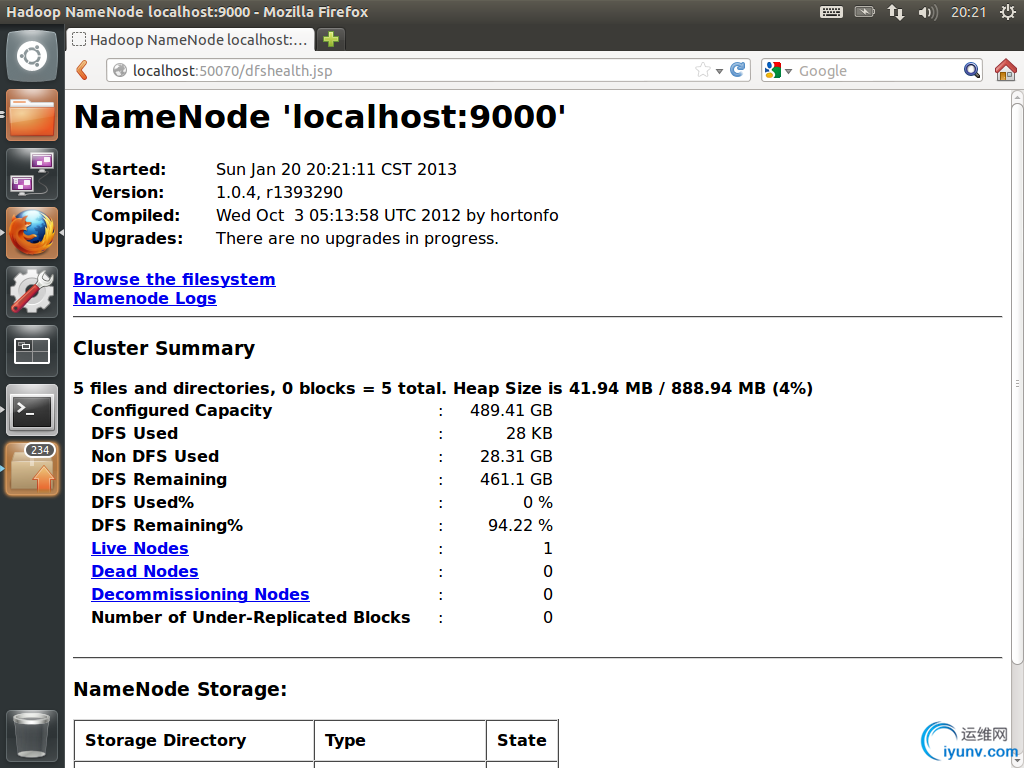Screen dimensions: 1024x768
Task: Click the DFS Used value 28 KB
Action: [529, 433]
